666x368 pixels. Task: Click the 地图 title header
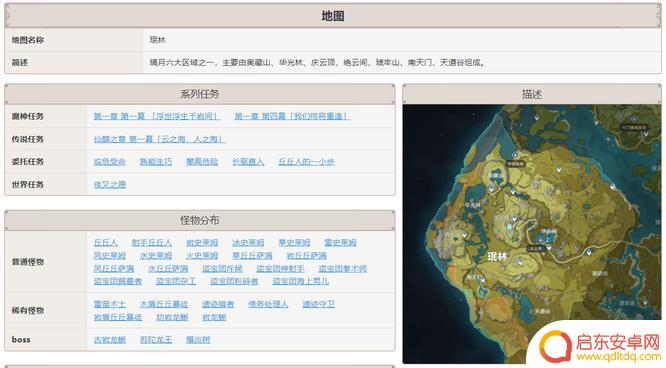(333, 16)
